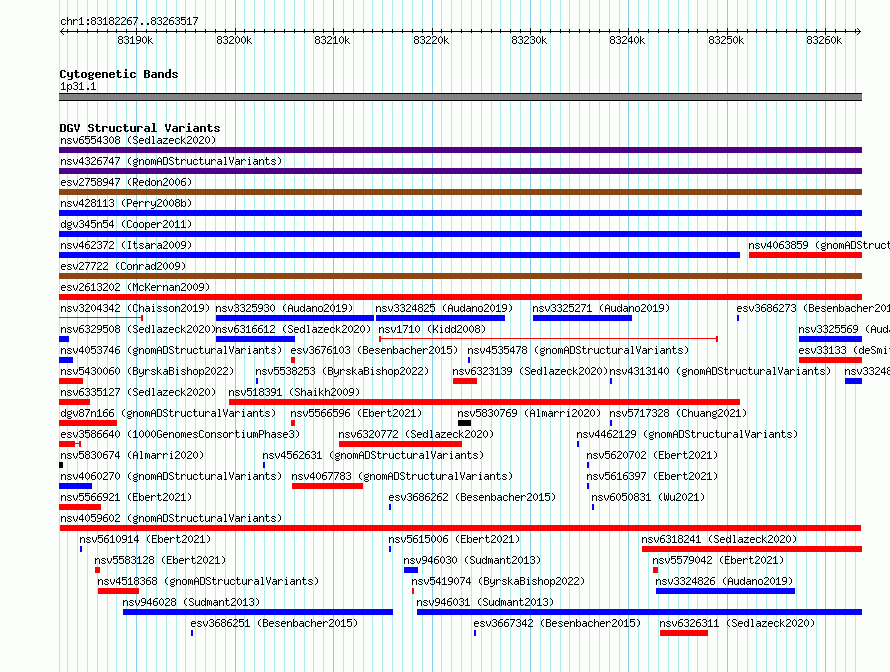Open the nsv5430060 (ByrskaBishop2022) label
The height and width of the screenshot is (672, 890).
[x=147, y=371]
